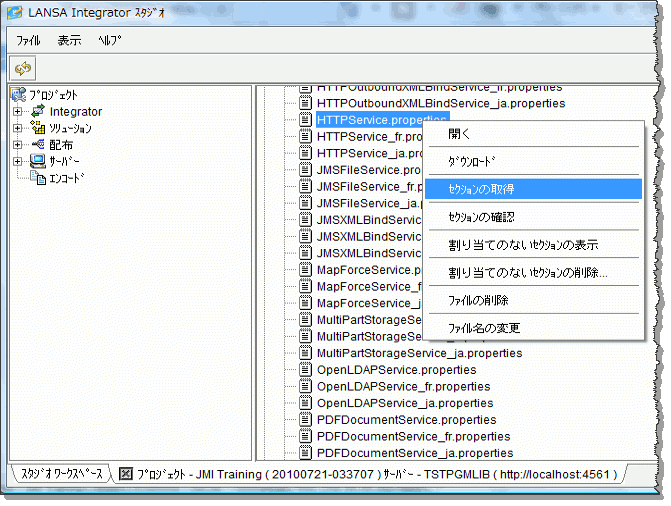Click the エンコード document icon
This screenshot has width=671, height=506.
point(38,178)
